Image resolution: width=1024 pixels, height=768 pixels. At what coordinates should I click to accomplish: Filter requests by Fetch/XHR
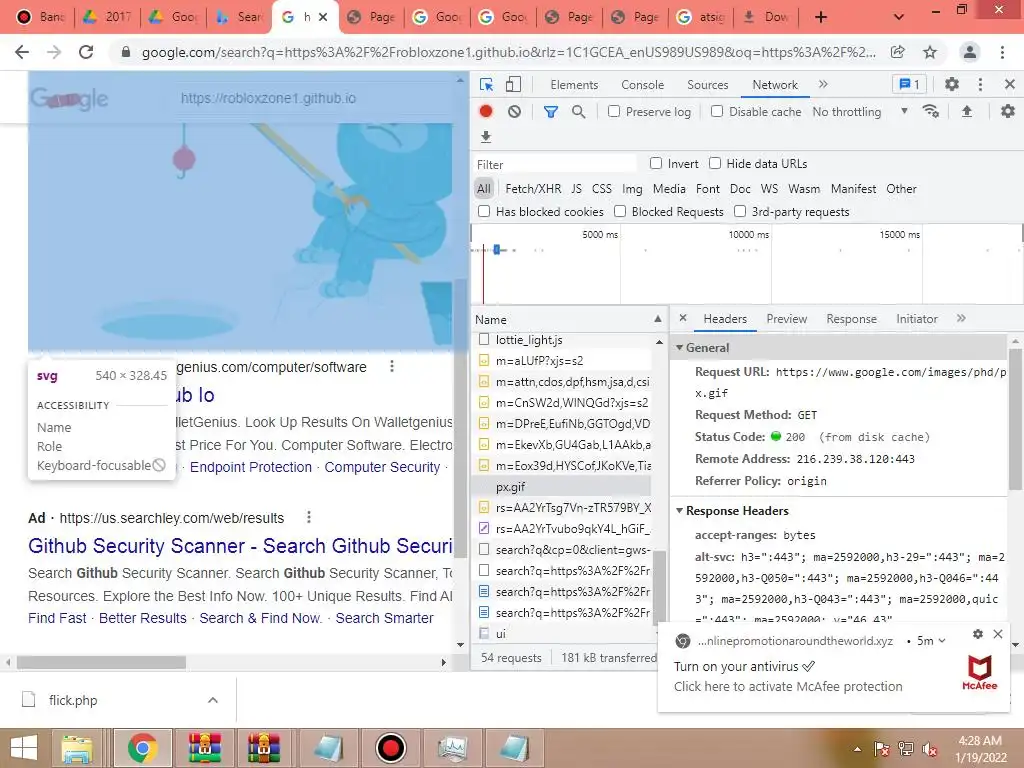(x=533, y=189)
